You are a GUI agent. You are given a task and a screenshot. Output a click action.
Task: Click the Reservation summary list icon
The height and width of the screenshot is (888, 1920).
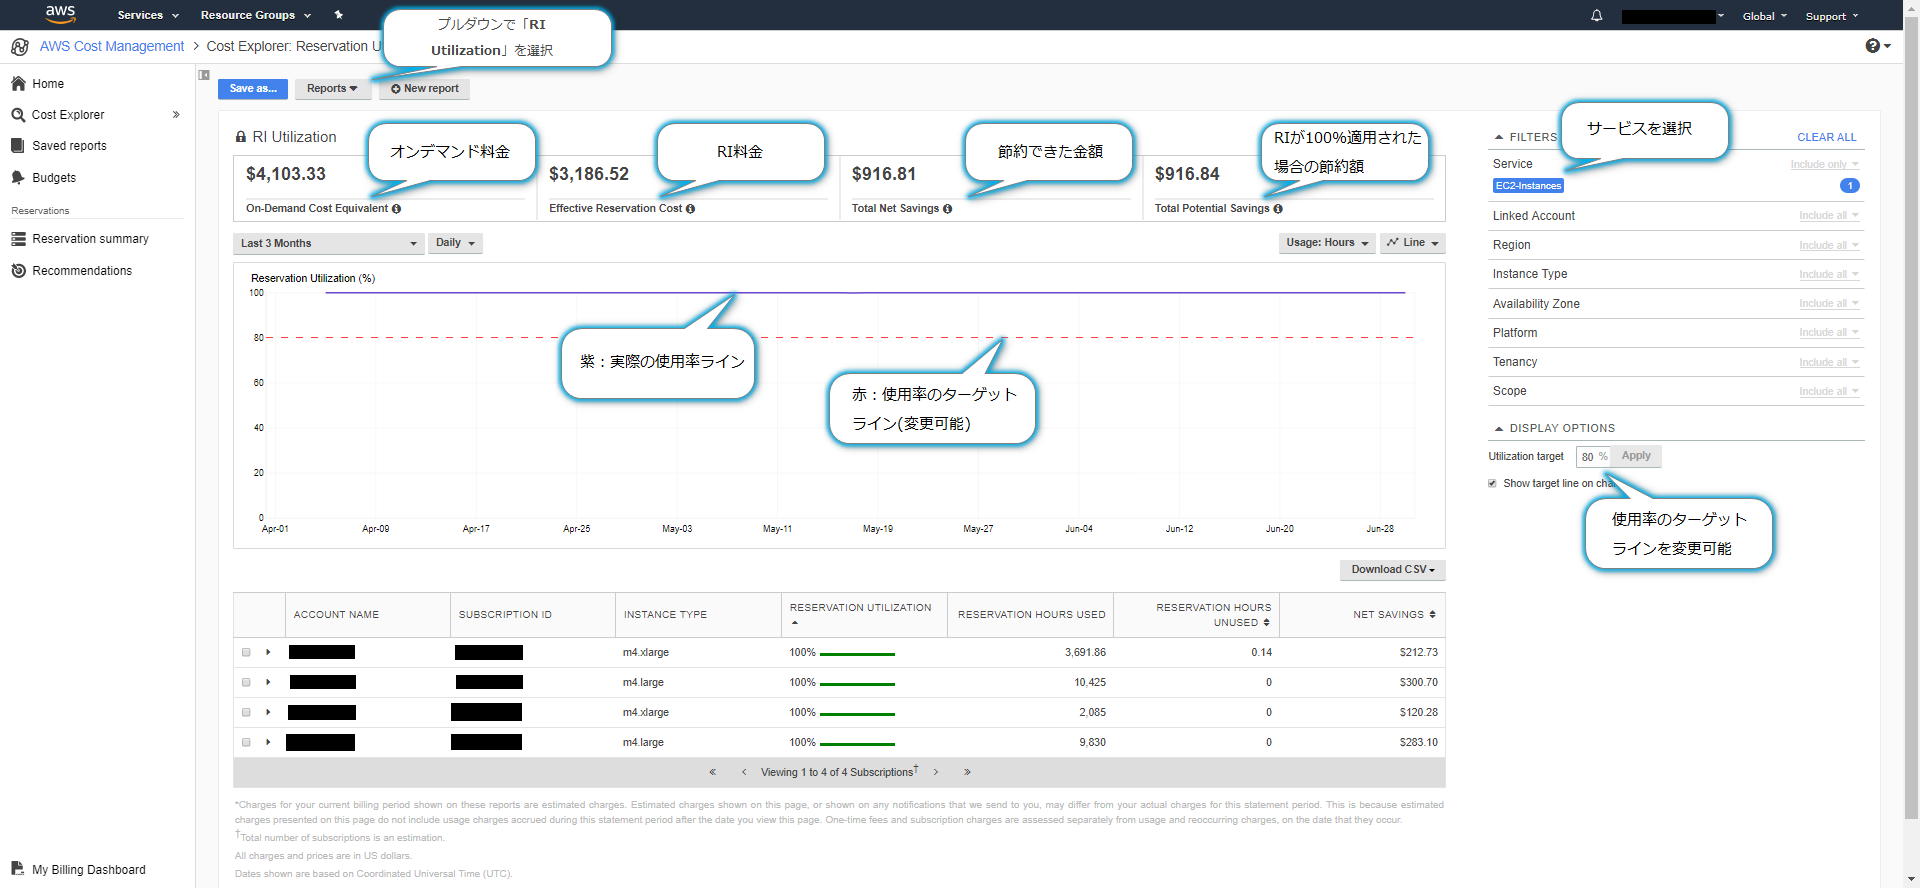point(18,239)
